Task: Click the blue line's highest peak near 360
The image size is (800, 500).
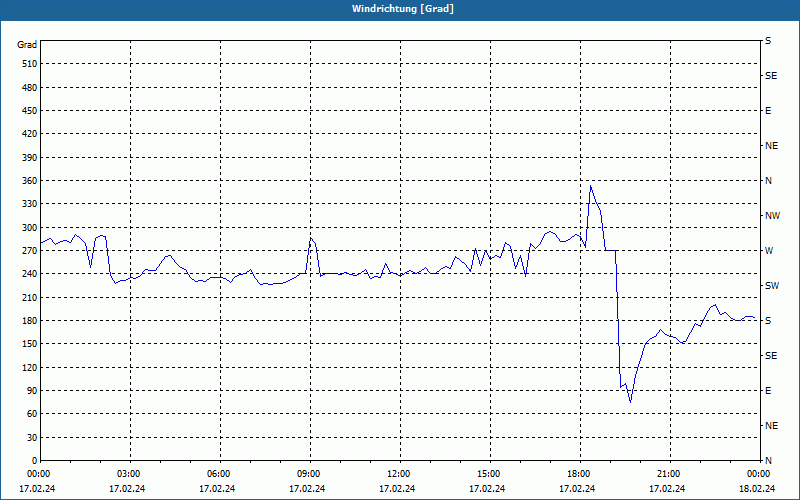Action: click(590, 186)
